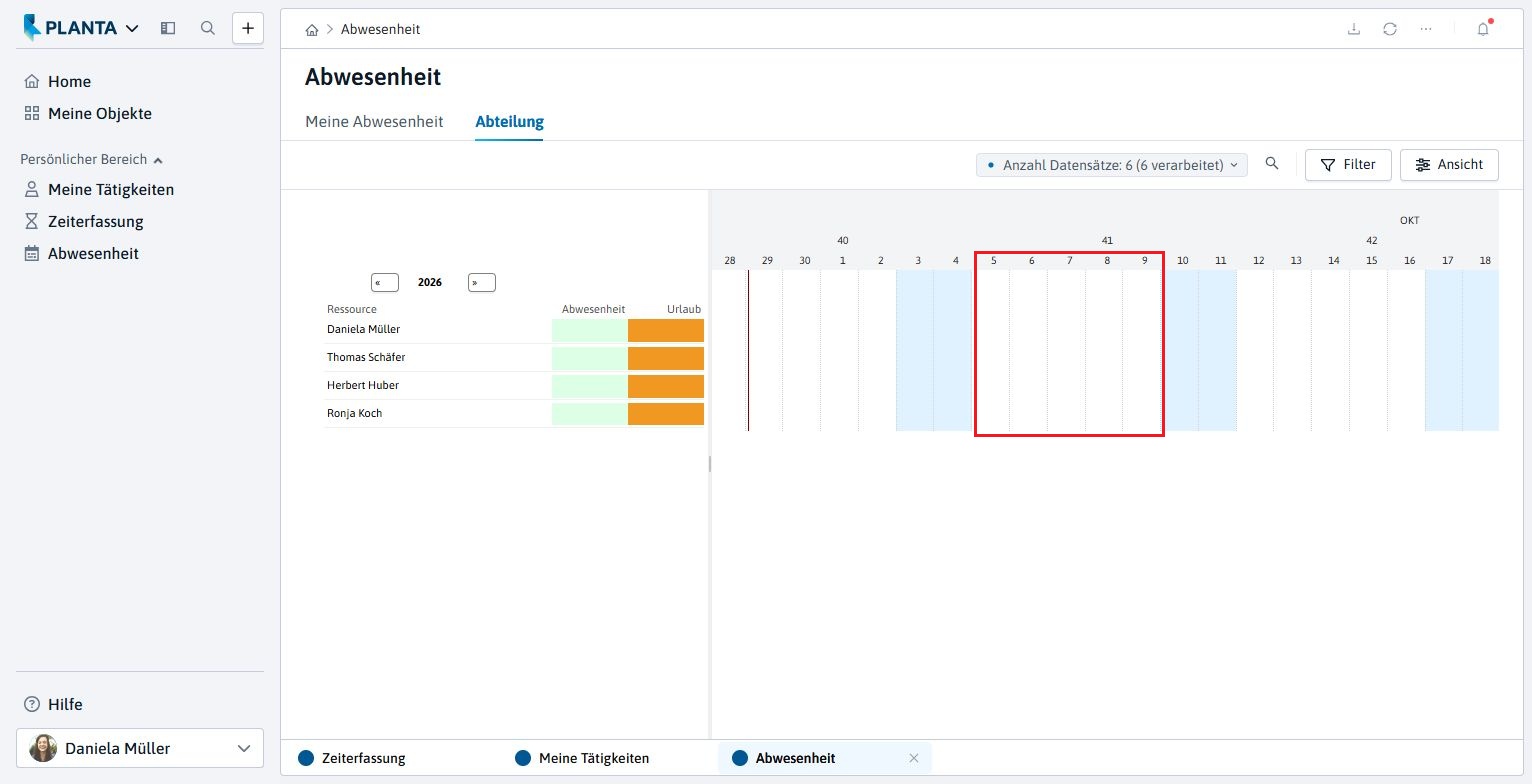Open the three-dots more options menu
The image size is (1532, 784).
1426,29
